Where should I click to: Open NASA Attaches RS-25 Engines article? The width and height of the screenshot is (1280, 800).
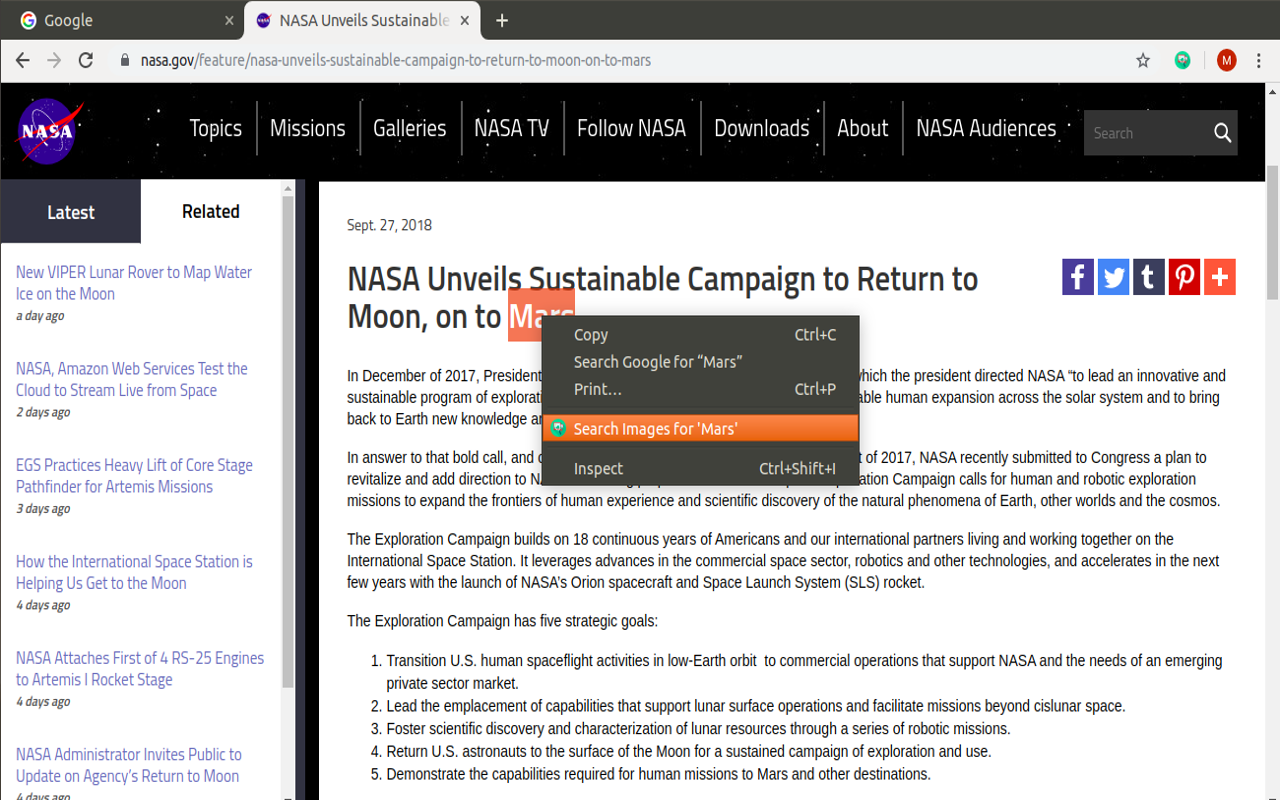click(x=140, y=669)
